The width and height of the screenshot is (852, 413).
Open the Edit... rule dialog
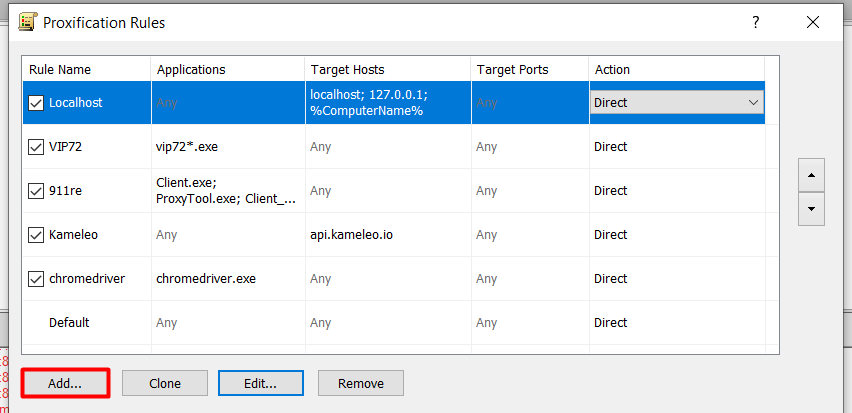click(x=260, y=383)
